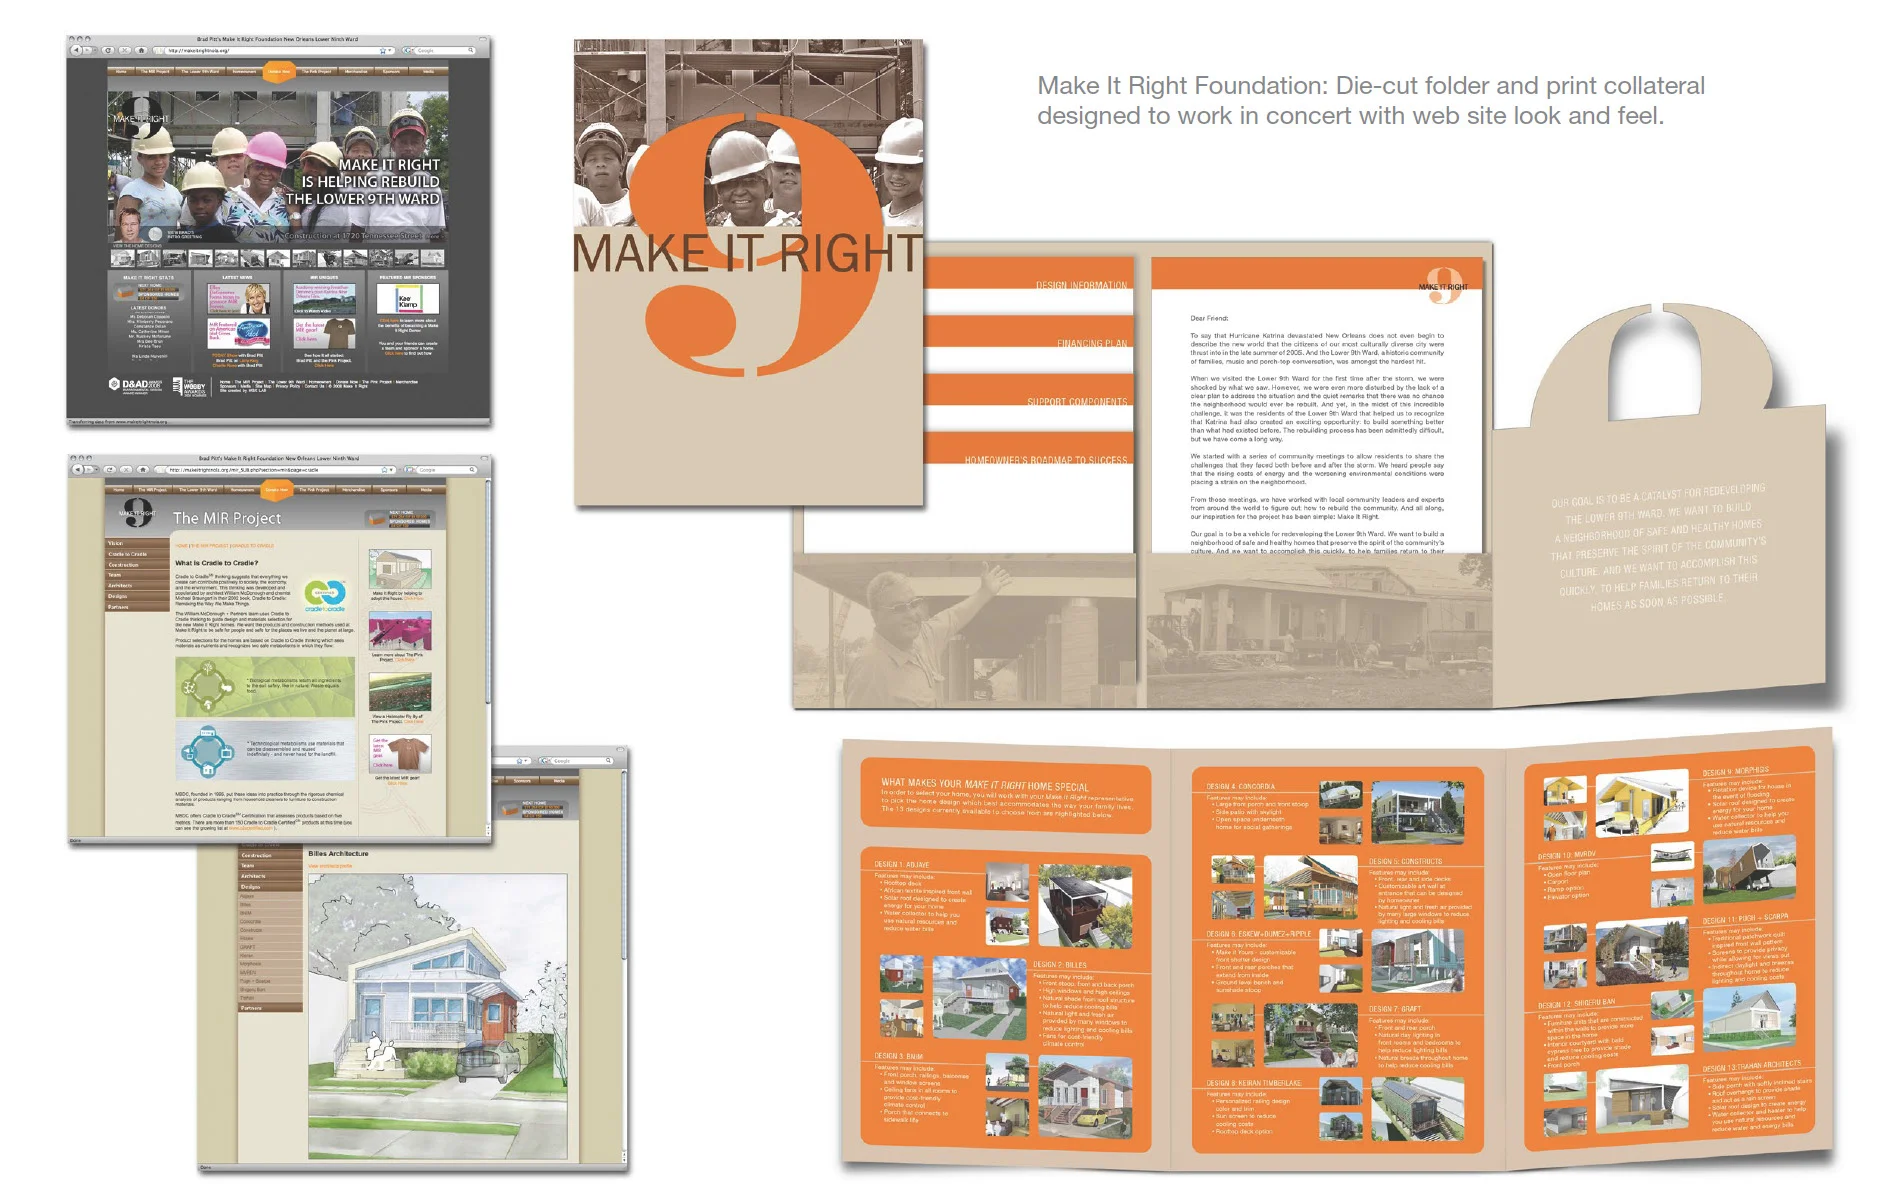The width and height of the screenshot is (1890, 1202).
Task: Select Construction in middle window sidebar
Action: (137, 565)
